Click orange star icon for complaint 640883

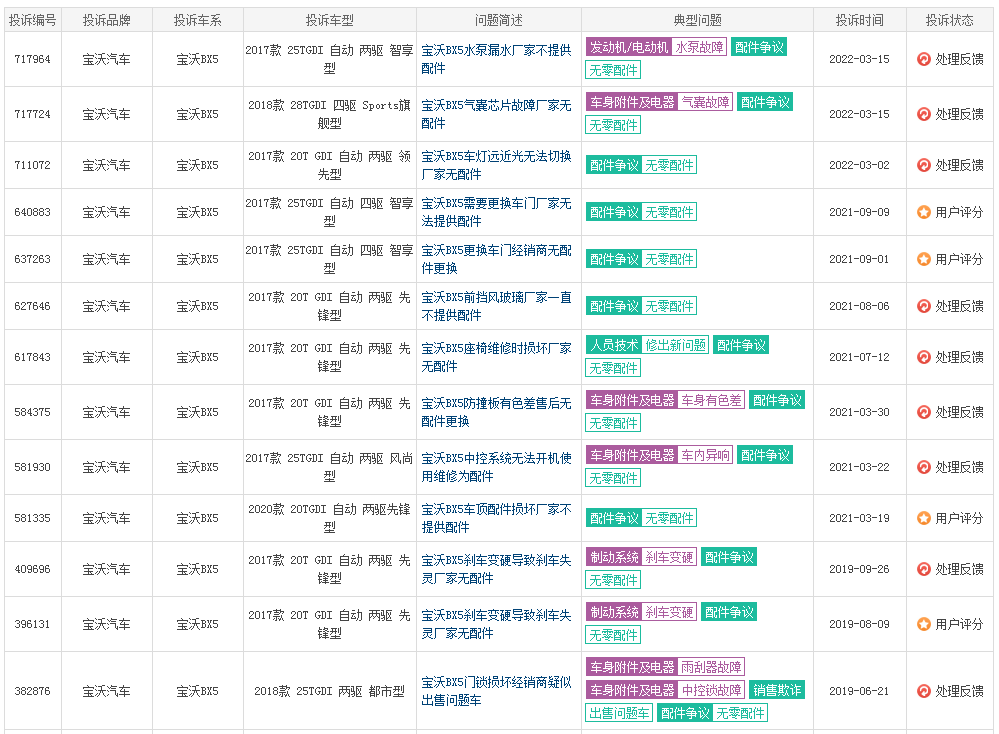click(924, 212)
